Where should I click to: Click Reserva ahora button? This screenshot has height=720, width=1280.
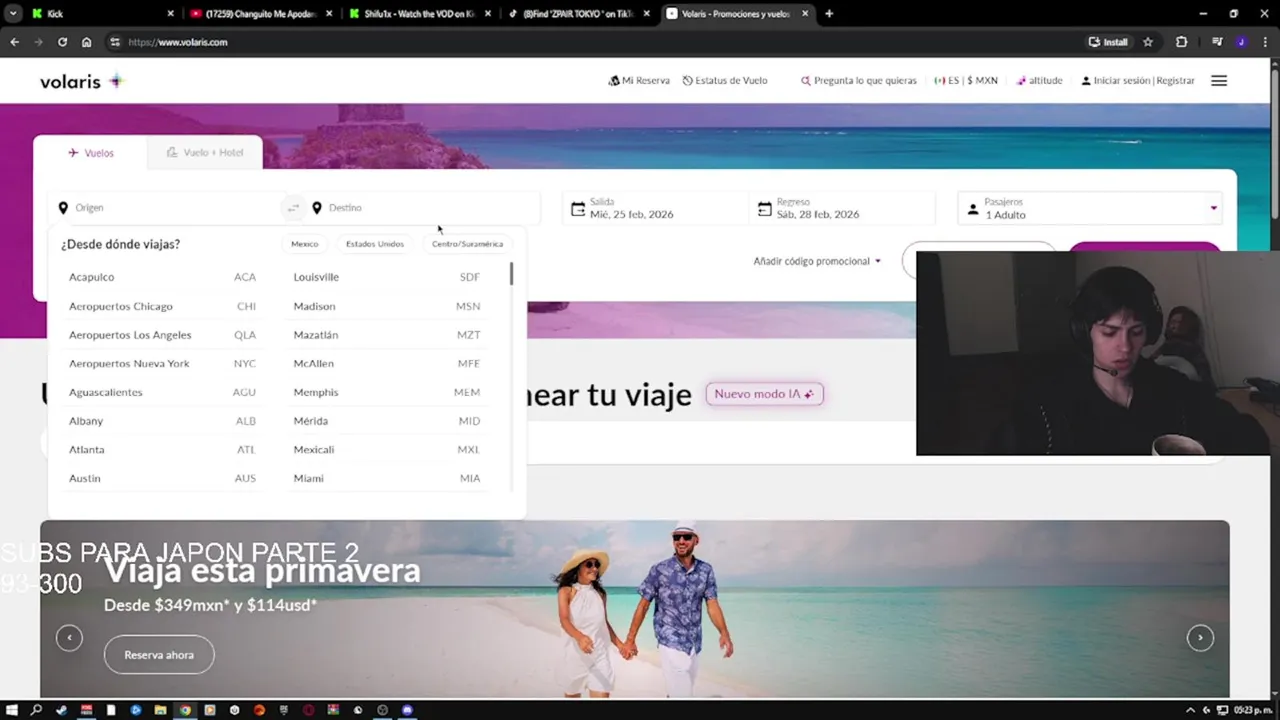pyautogui.click(x=159, y=655)
